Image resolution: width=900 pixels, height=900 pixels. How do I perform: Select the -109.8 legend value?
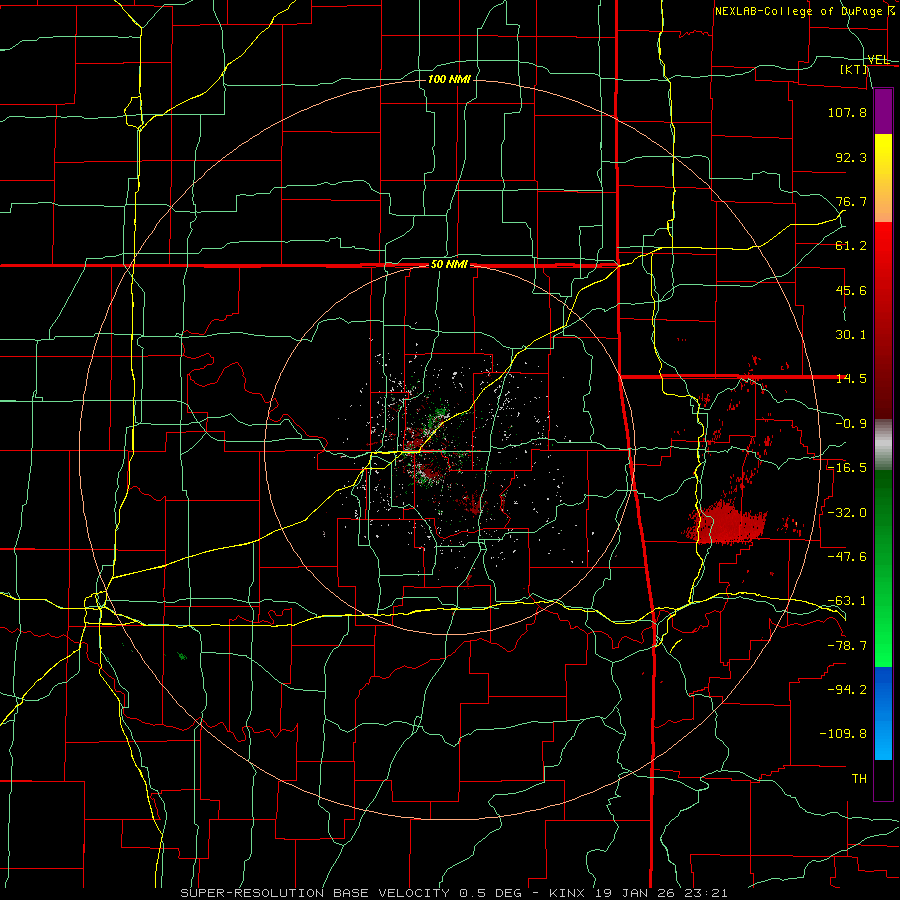tap(843, 734)
